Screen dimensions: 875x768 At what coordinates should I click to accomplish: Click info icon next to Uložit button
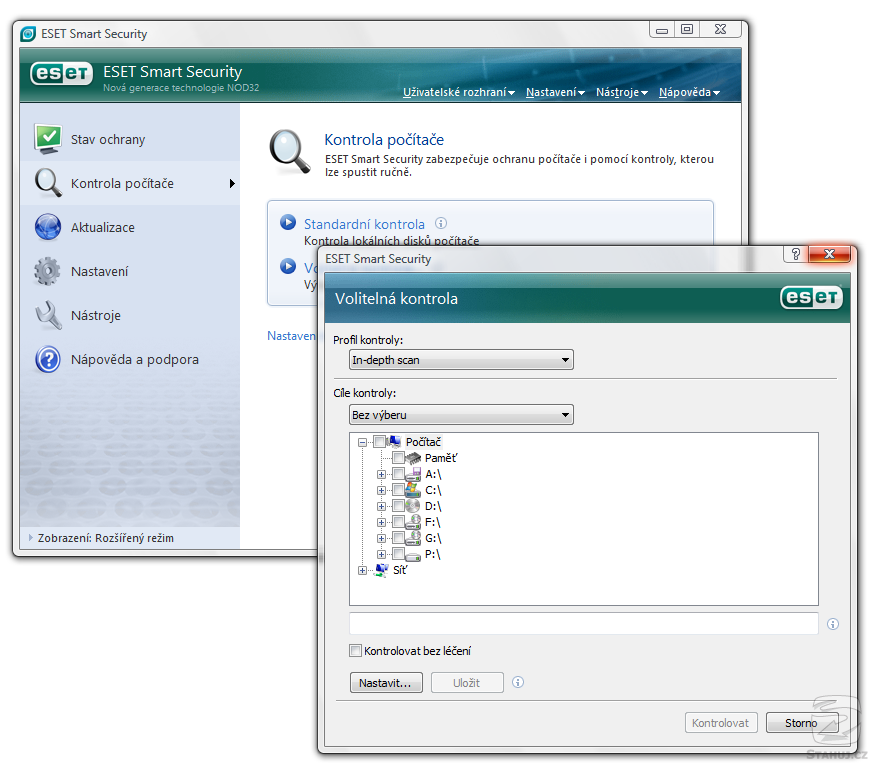pos(518,682)
